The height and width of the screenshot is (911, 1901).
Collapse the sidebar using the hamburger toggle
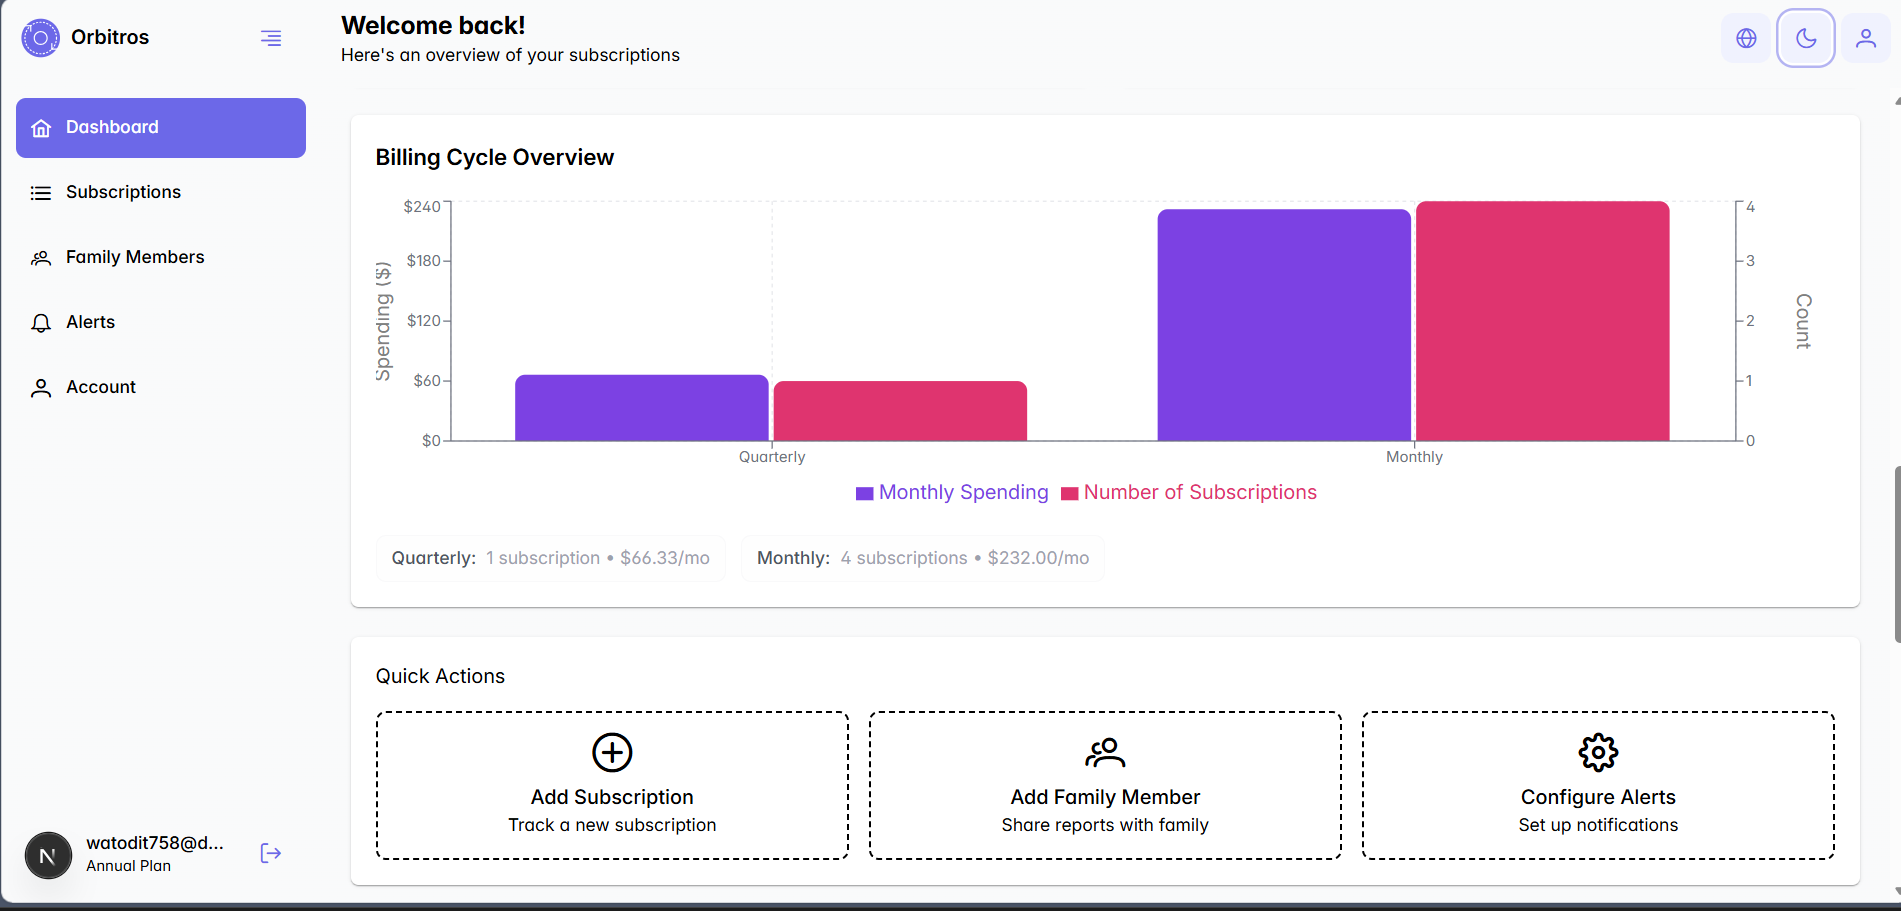point(270,37)
